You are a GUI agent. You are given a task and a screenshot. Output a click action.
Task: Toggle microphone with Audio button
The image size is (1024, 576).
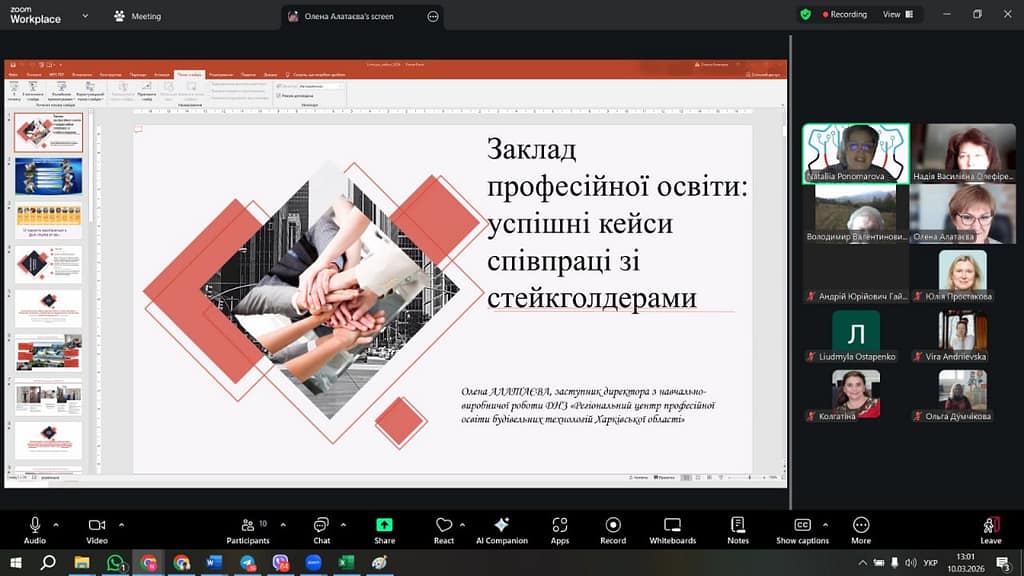[x=35, y=529]
